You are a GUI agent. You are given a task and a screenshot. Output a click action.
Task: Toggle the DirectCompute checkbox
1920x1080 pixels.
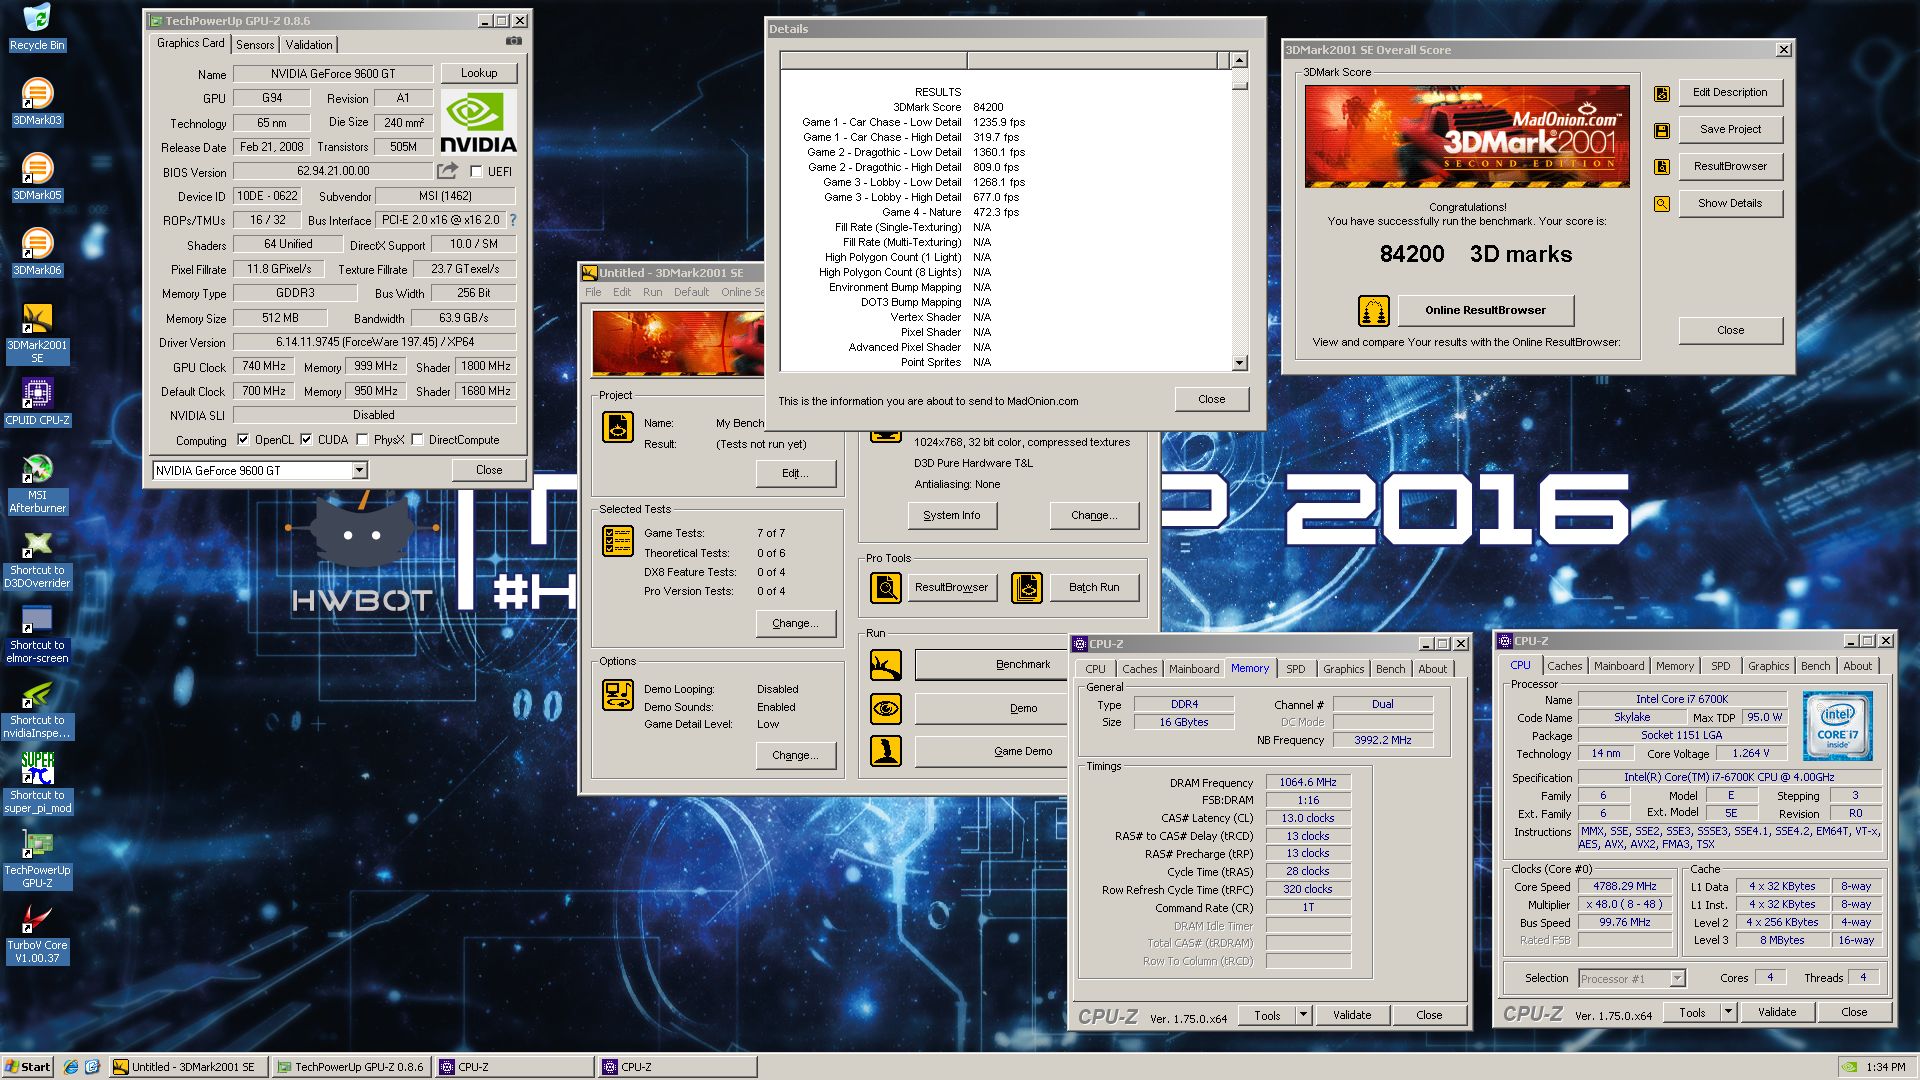pos(417,440)
